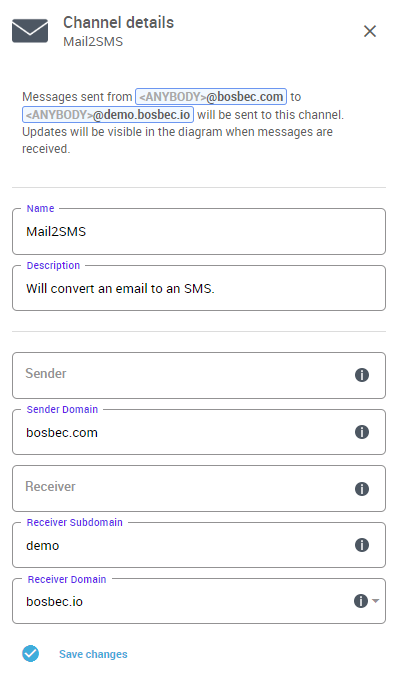Screen dimensions: 398x675
Task: Open the Receiver Domain bosbec.io combo box
Action: point(199,601)
